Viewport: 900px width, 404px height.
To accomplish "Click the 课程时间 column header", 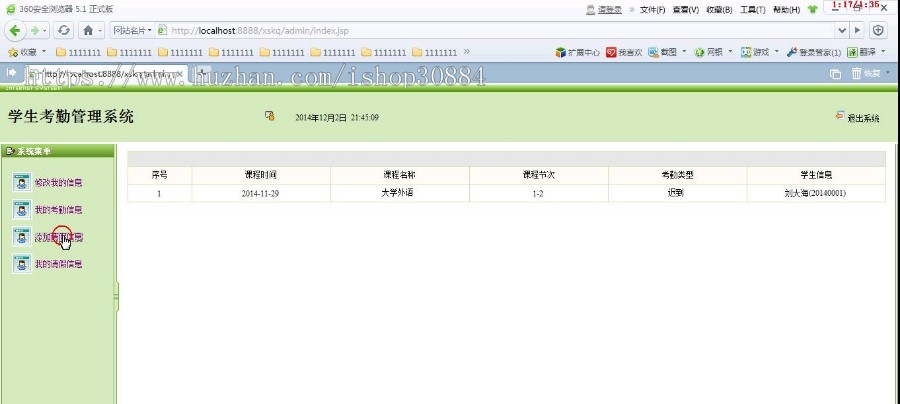I will click(x=261, y=175).
